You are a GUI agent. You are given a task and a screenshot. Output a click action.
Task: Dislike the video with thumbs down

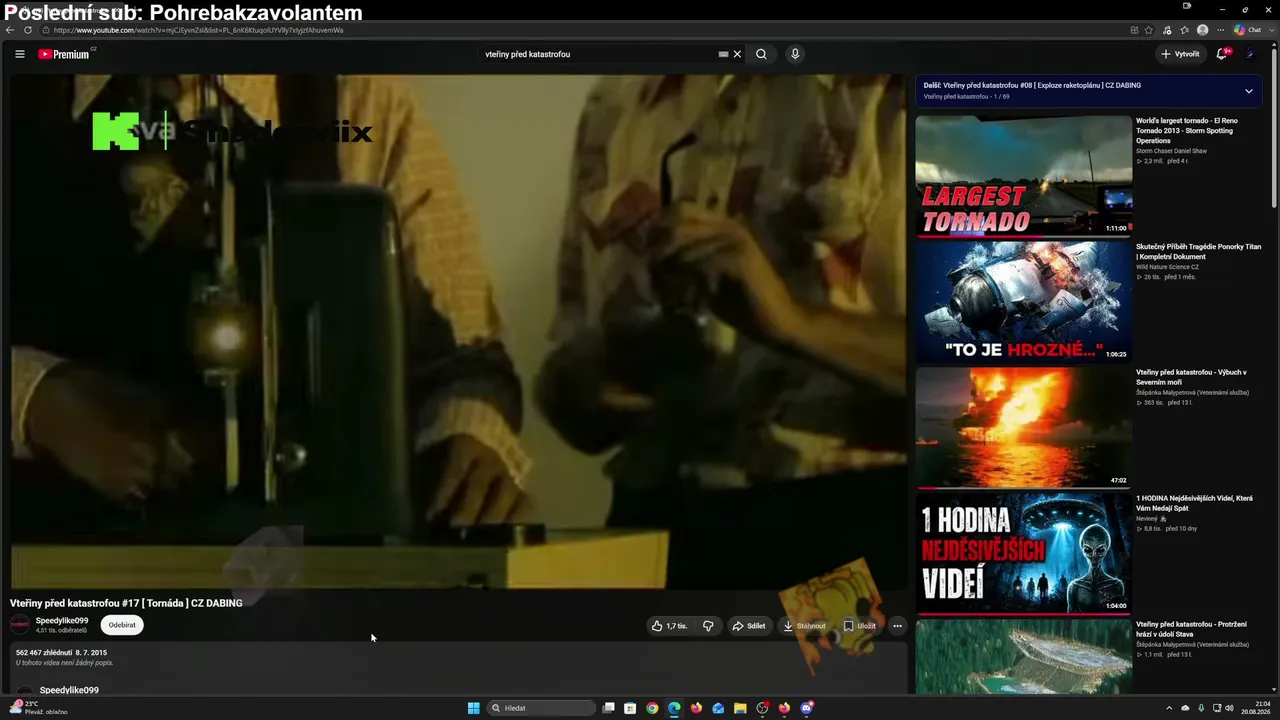[x=708, y=626]
